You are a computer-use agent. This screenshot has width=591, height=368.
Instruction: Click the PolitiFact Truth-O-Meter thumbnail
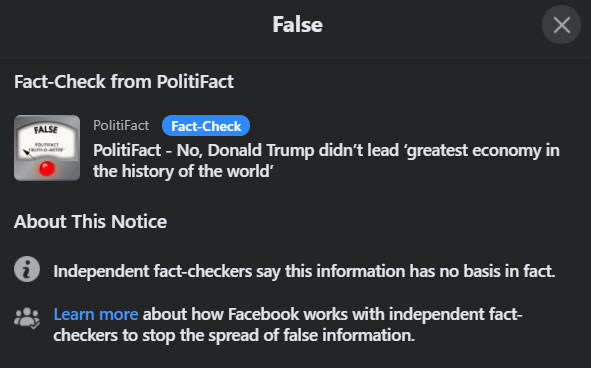click(x=47, y=148)
